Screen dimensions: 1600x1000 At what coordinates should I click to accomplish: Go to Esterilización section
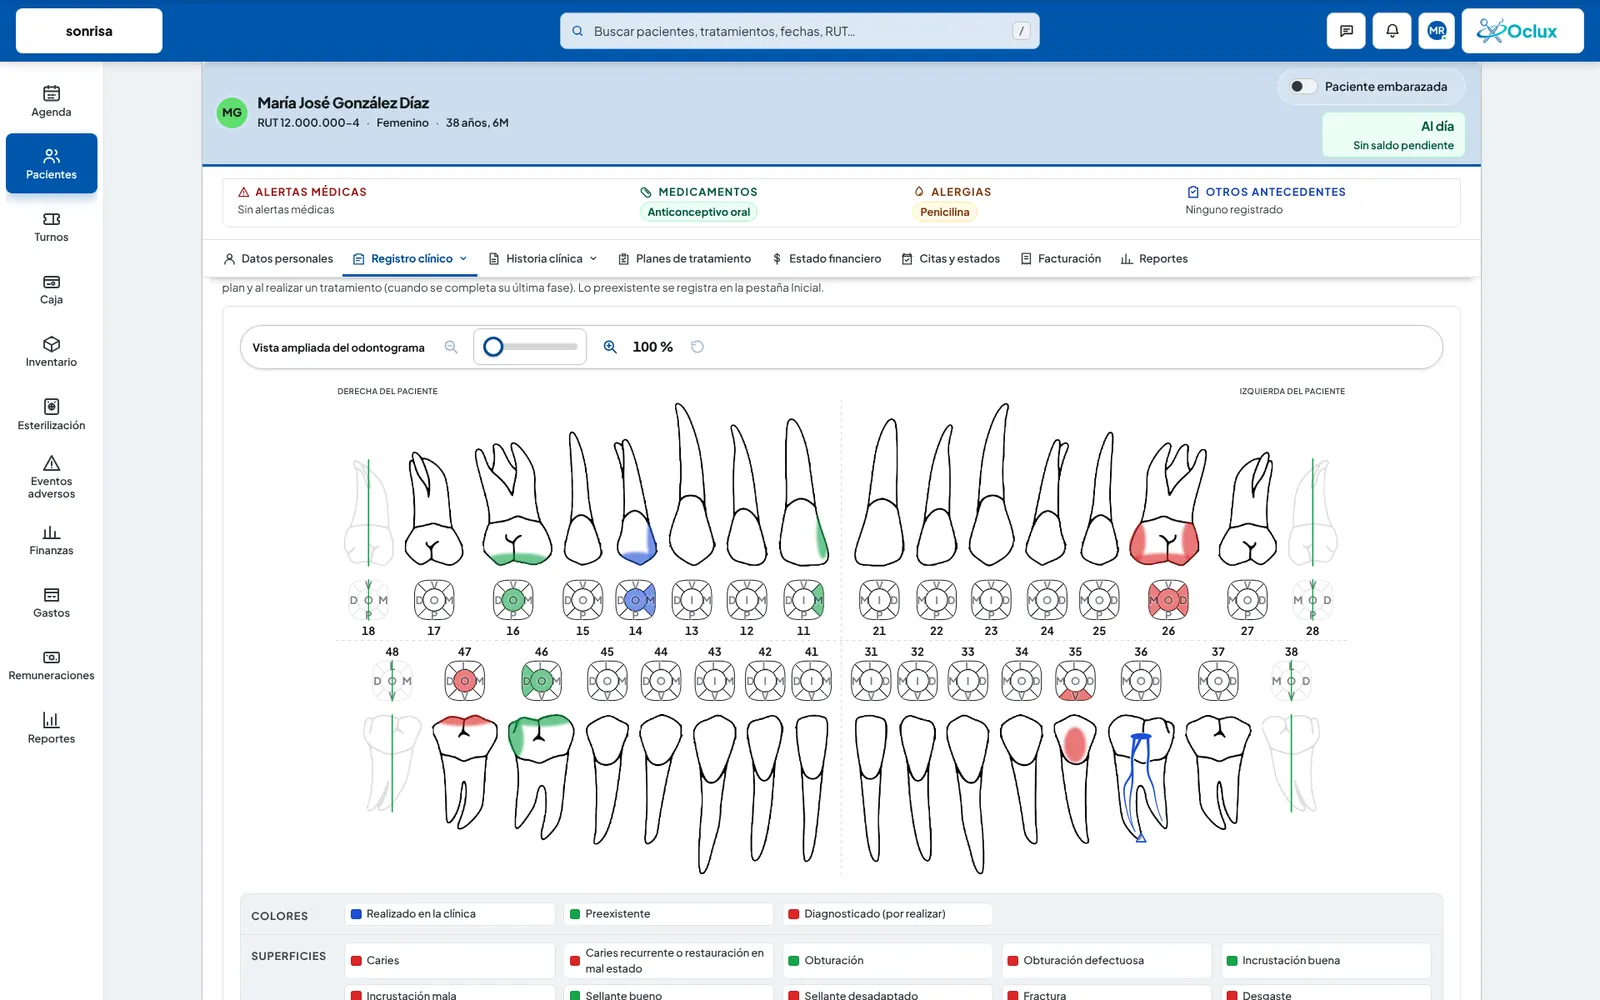tap(51, 414)
